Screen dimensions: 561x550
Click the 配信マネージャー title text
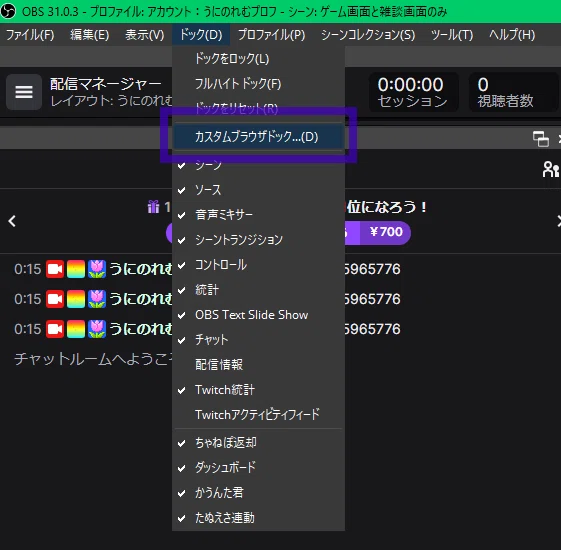point(106,84)
